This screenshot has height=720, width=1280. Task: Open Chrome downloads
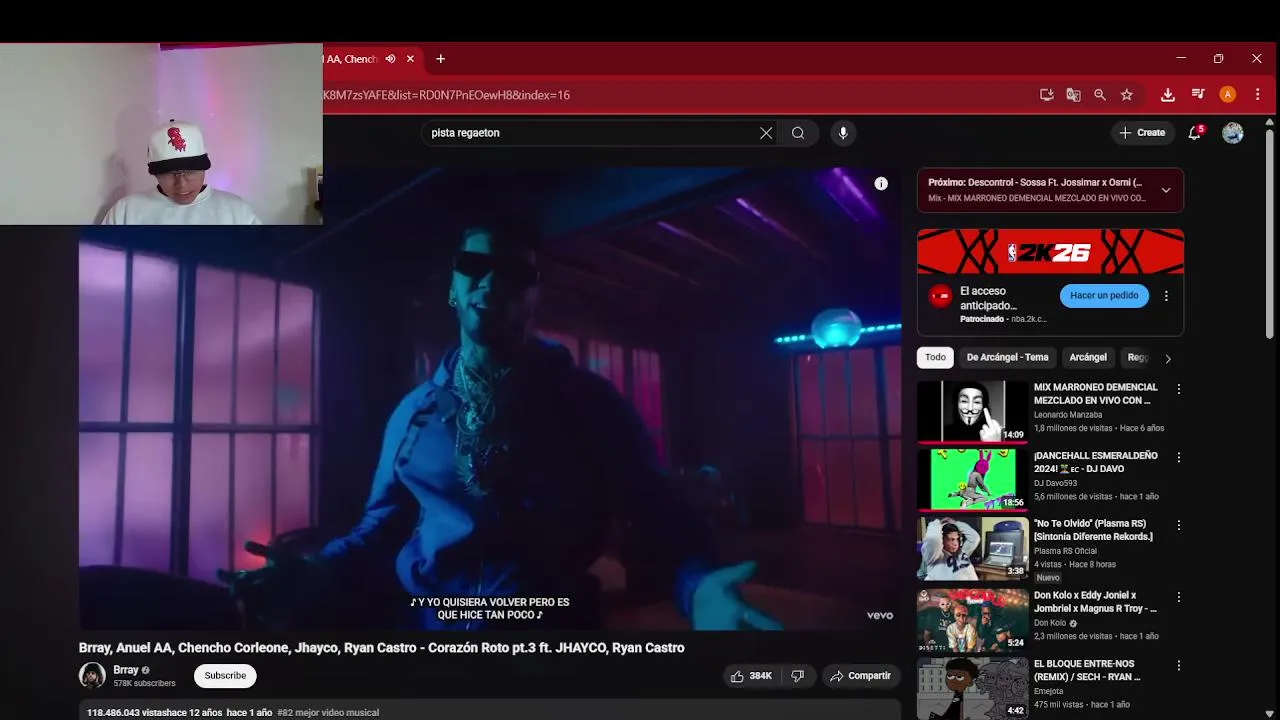[x=1167, y=95]
